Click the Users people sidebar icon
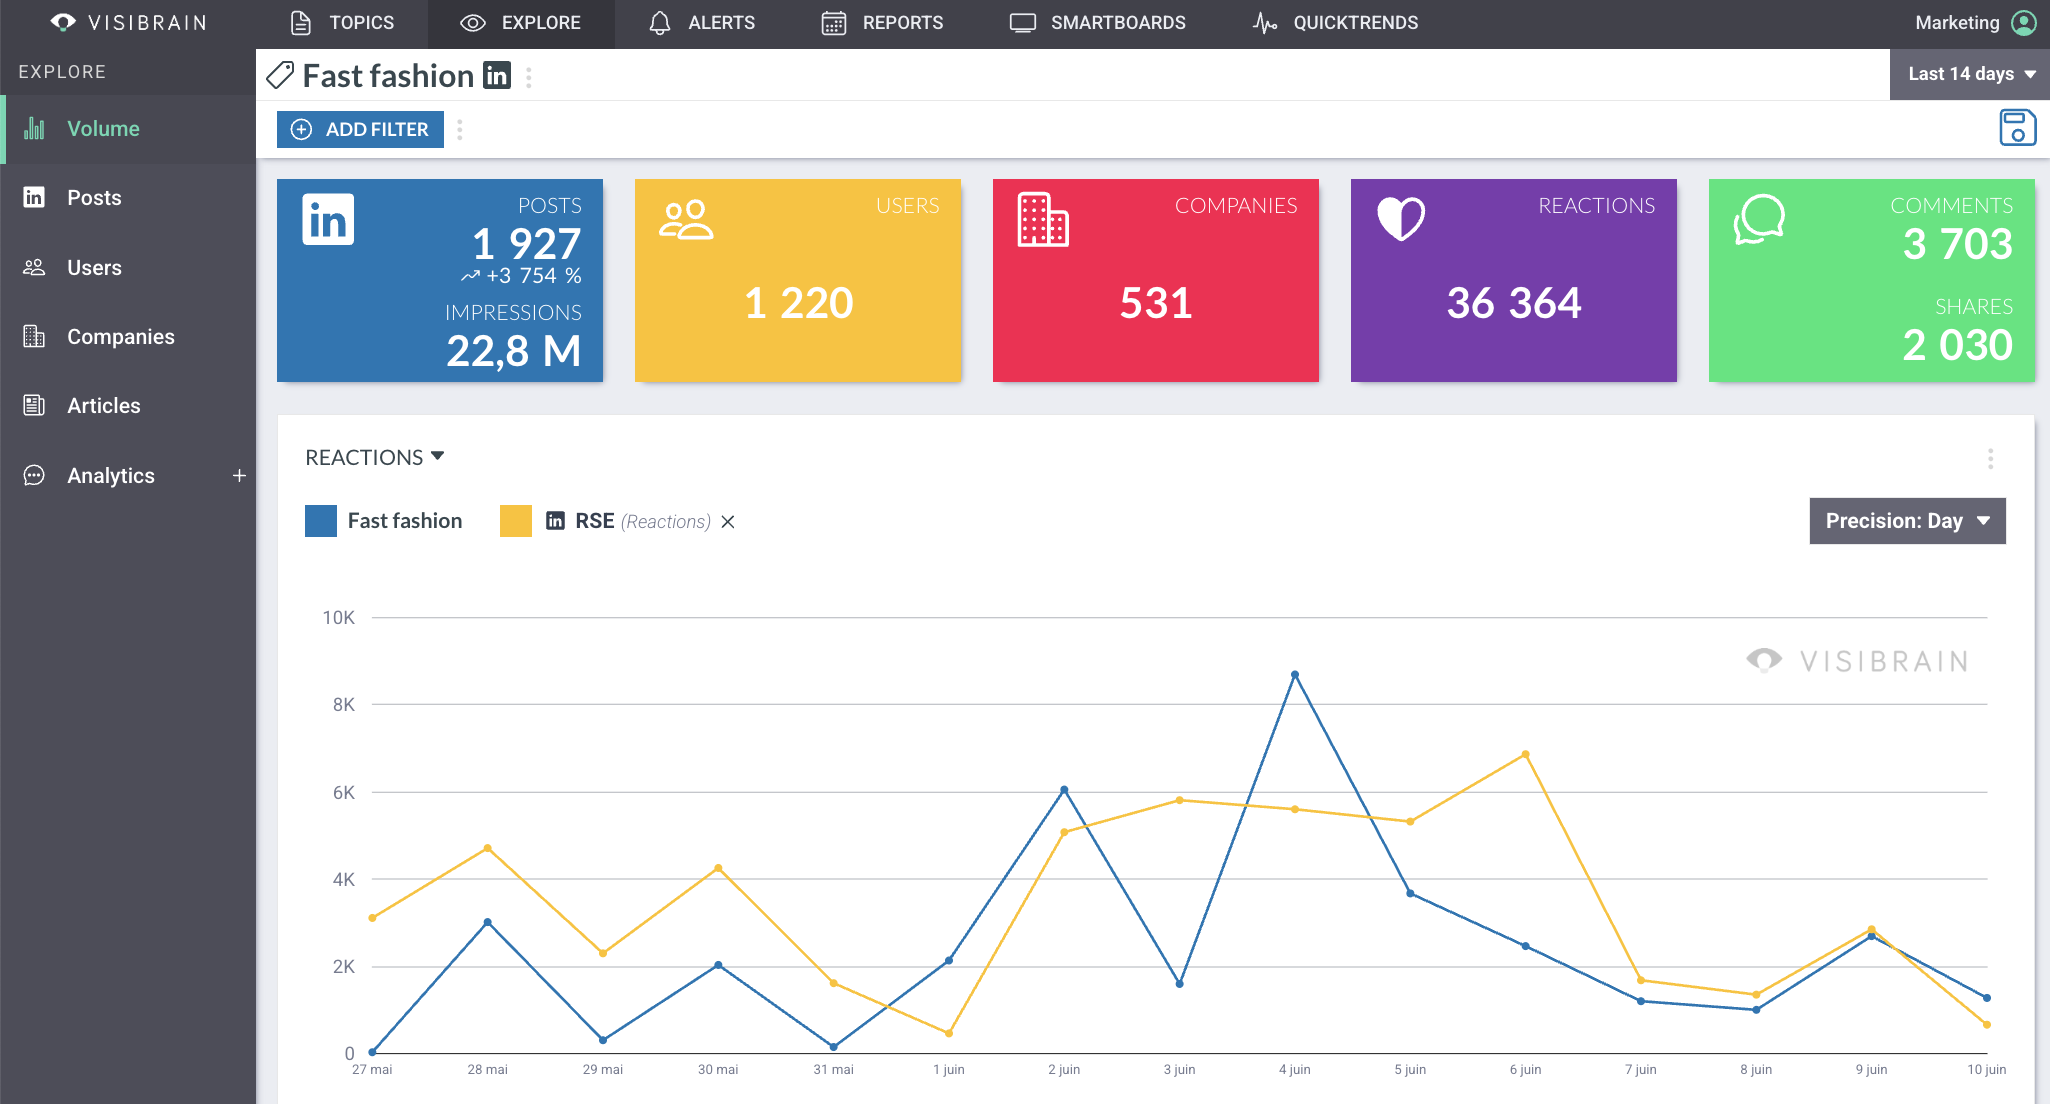2050x1104 pixels. coord(34,267)
